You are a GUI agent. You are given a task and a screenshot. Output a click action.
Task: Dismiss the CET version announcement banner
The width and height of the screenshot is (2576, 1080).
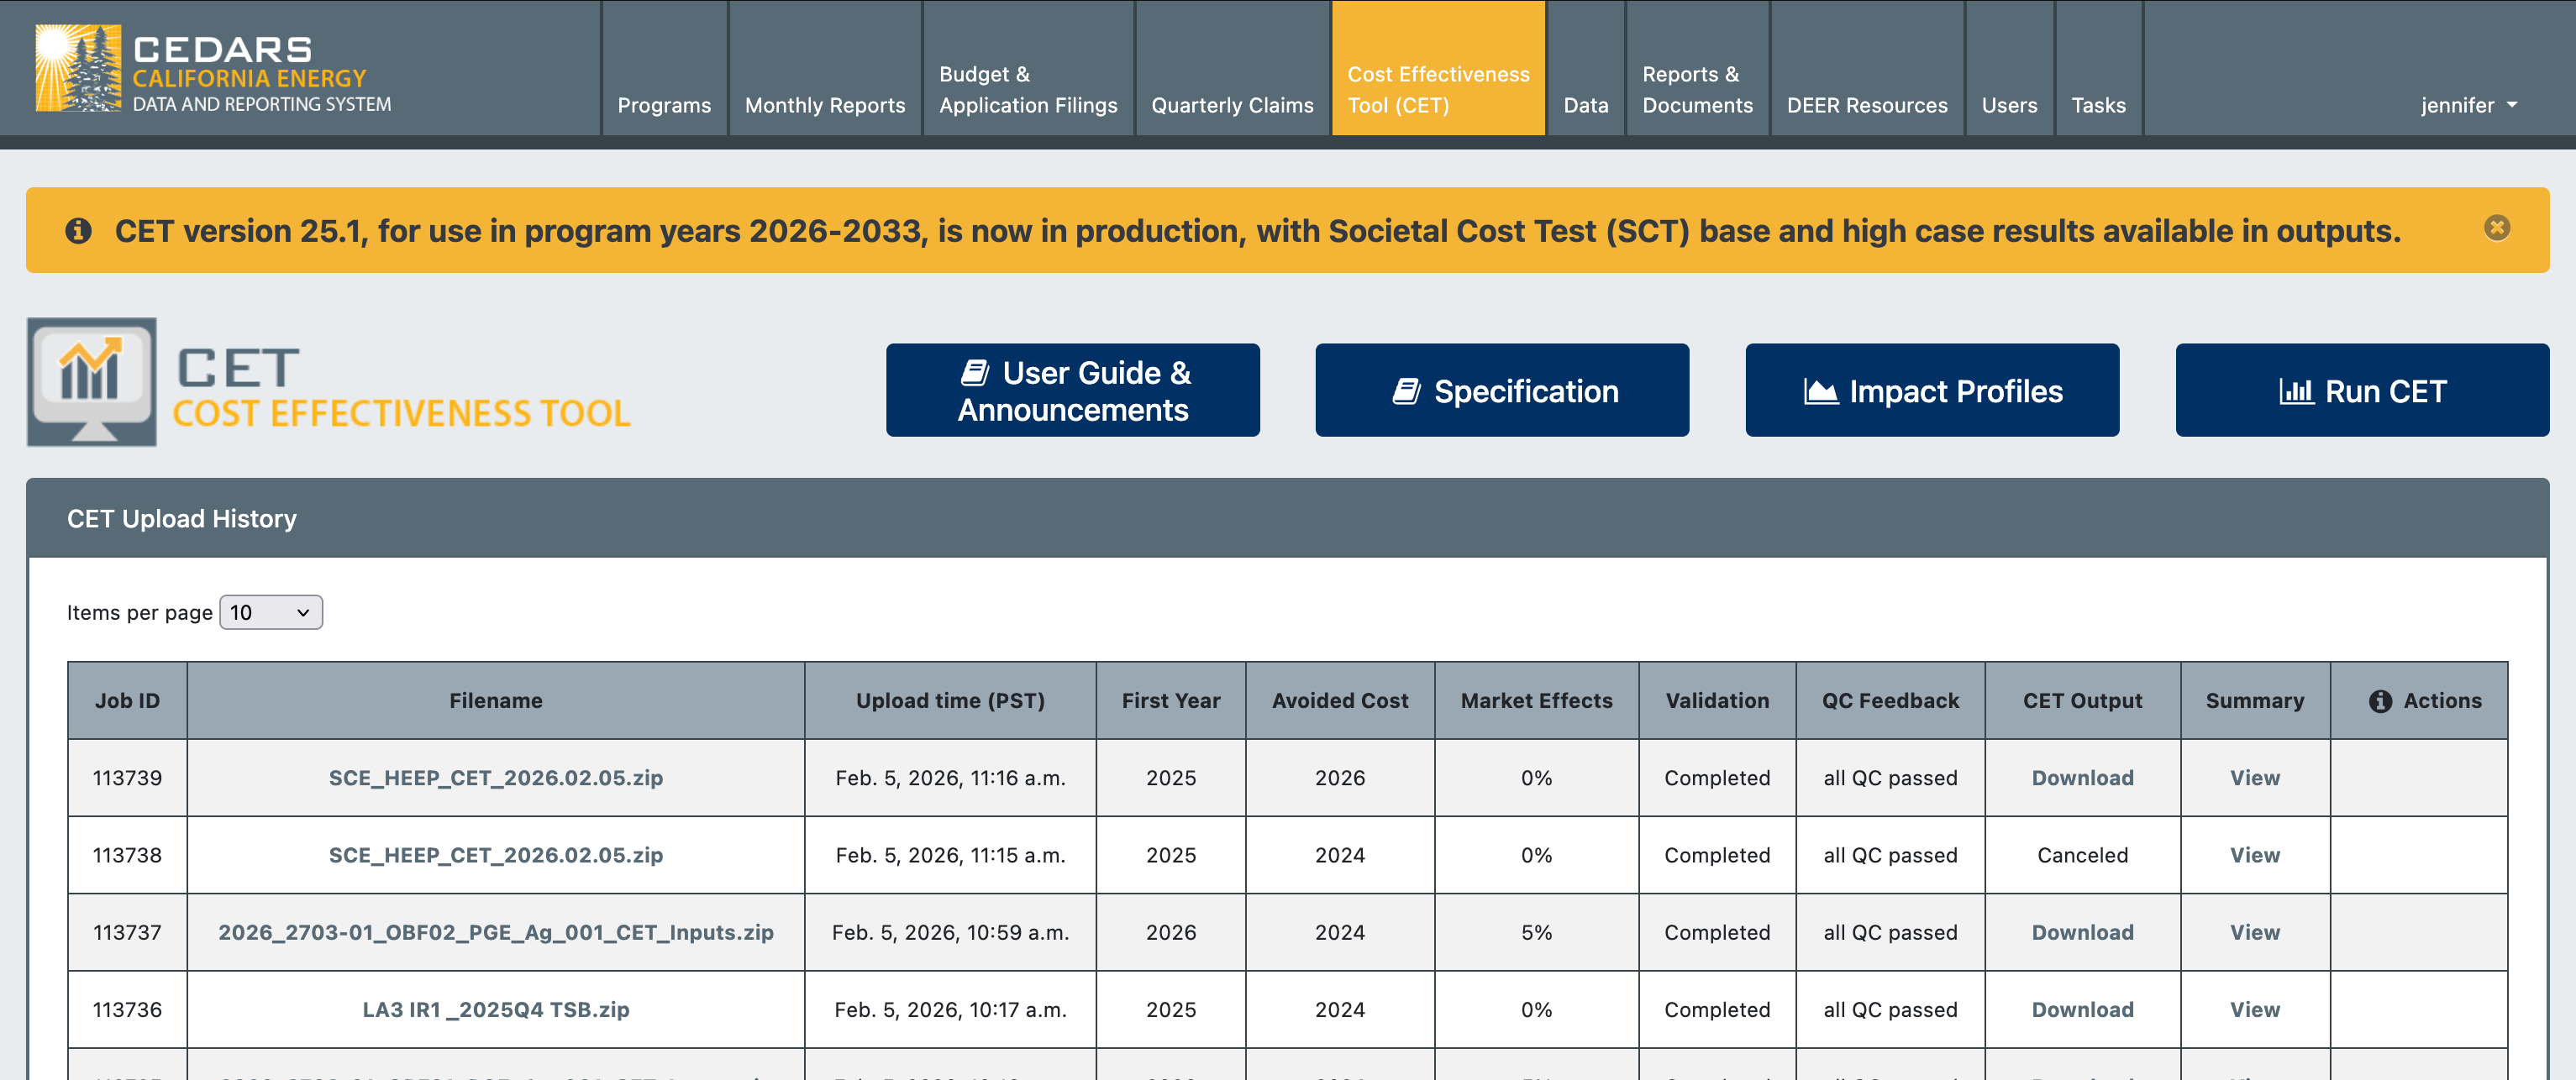2496,228
